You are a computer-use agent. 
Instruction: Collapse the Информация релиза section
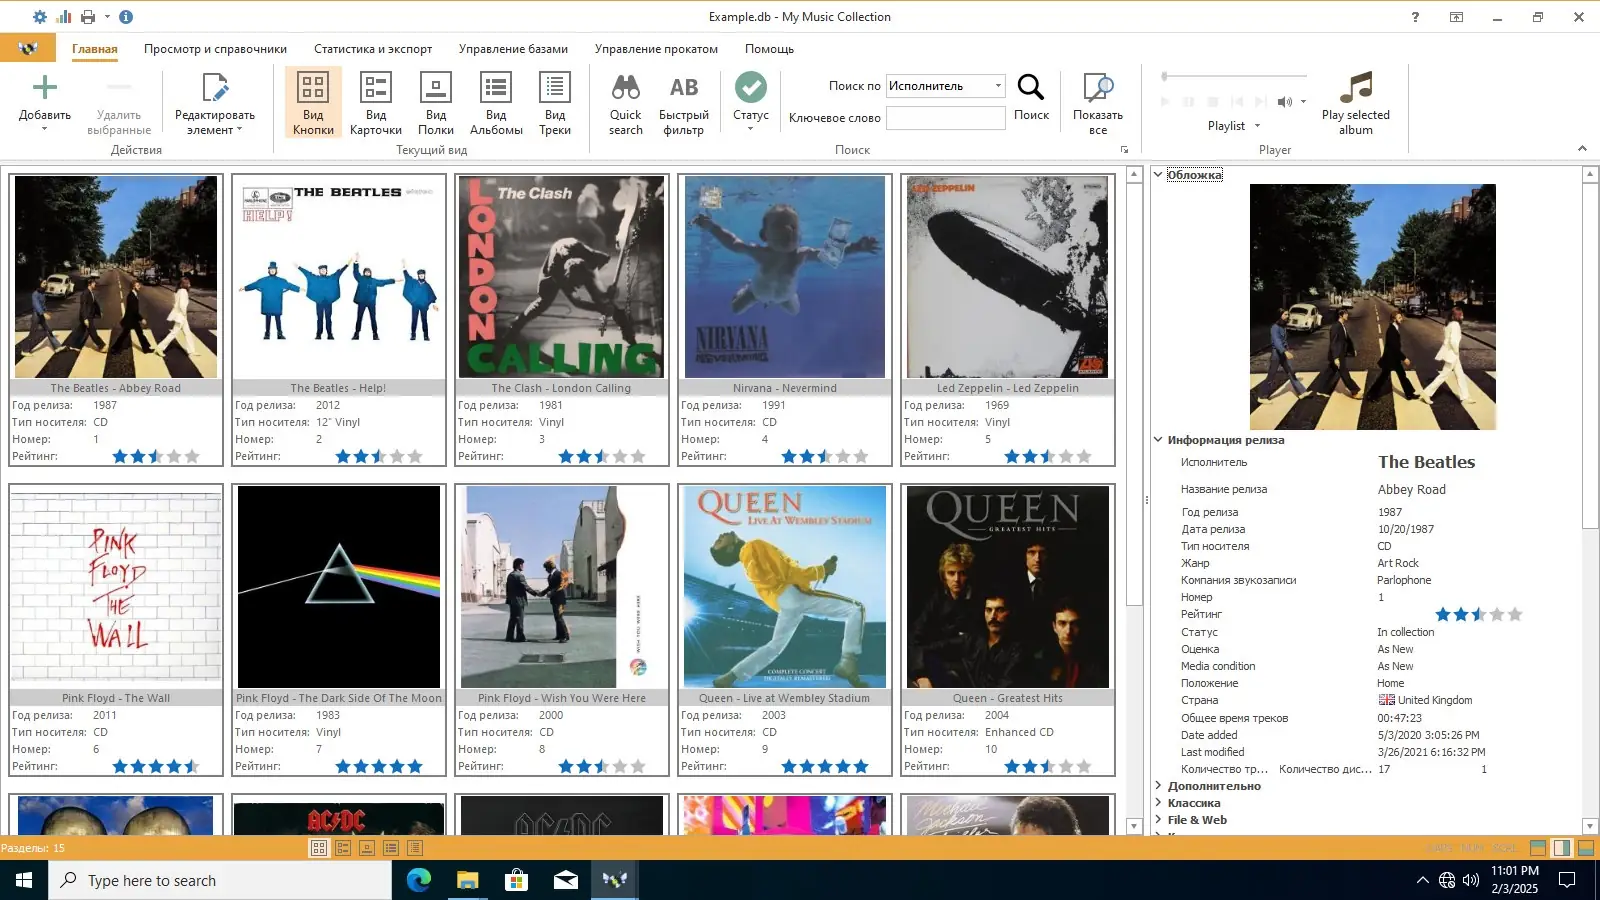click(x=1158, y=440)
